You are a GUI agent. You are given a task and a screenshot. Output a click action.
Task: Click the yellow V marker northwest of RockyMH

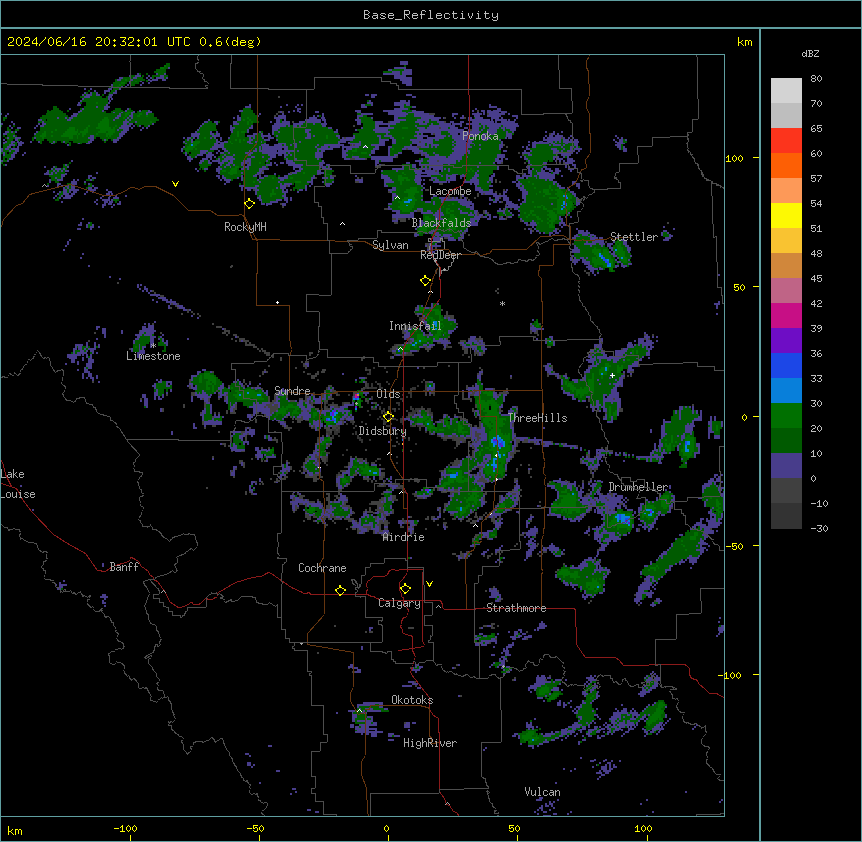click(175, 184)
